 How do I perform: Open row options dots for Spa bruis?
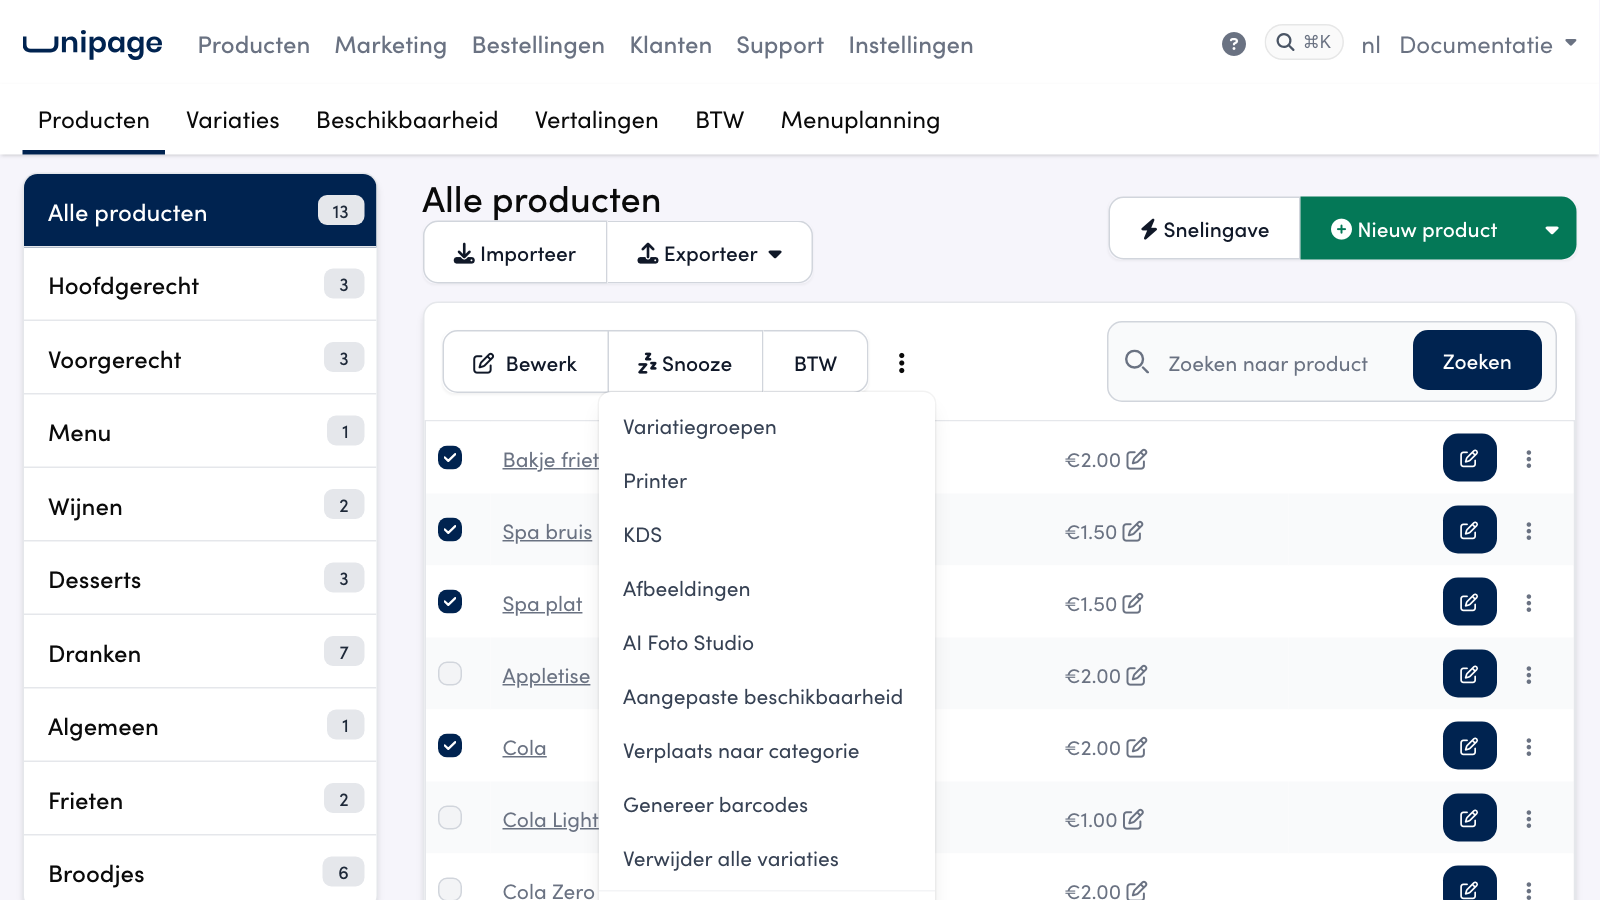point(1528,531)
